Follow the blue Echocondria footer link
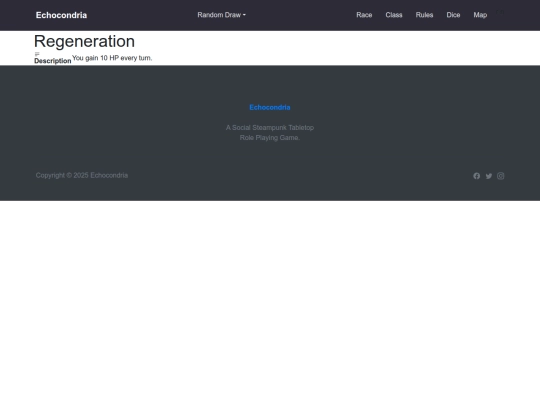This screenshot has height=405, width=540. tap(270, 107)
